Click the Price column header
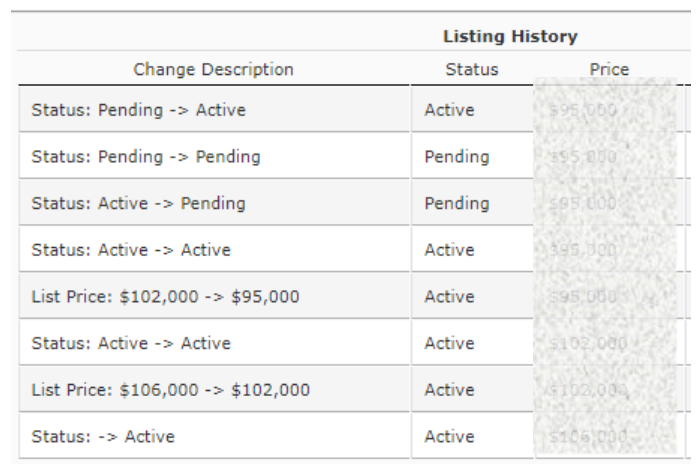The width and height of the screenshot is (696, 464). coord(609,70)
